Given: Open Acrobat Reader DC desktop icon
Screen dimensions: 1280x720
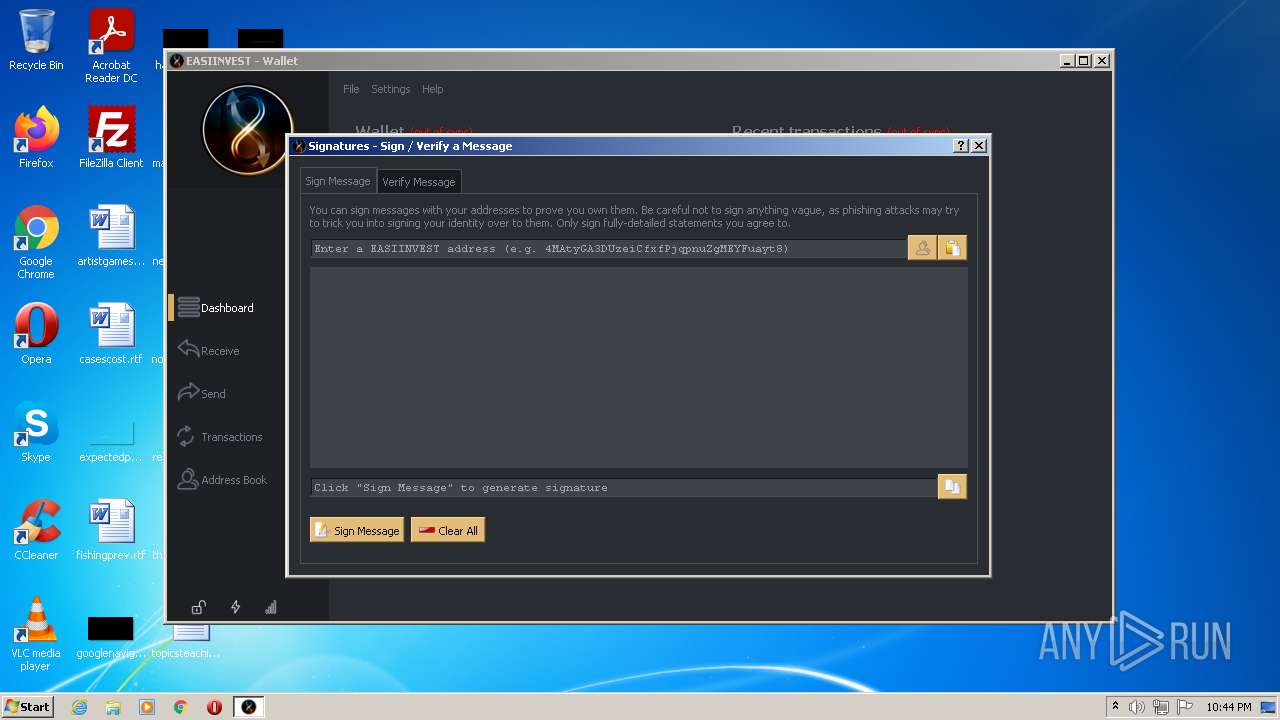Looking at the screenshot, I should pos(111,46).
